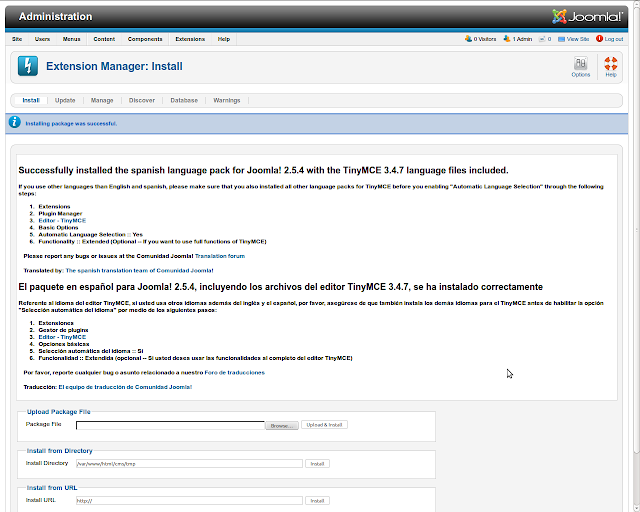Open El equipo de traducción link
Viewport: 640px width, 512px height.
tap(125, 387)
